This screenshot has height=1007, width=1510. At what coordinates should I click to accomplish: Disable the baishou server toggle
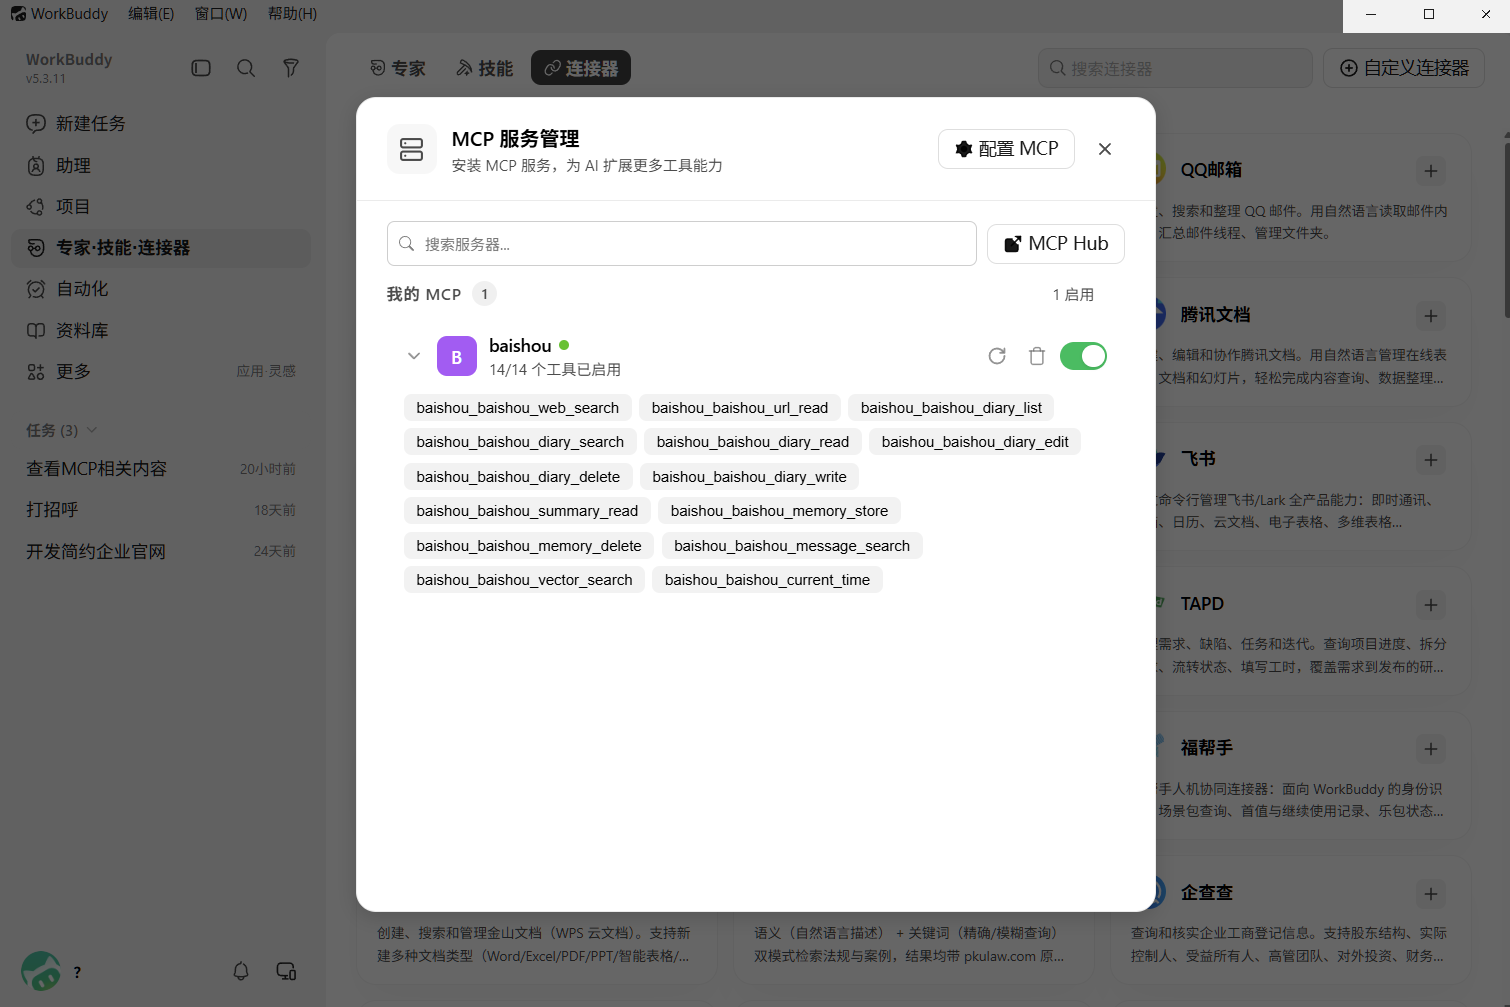tap(1083, 356)
